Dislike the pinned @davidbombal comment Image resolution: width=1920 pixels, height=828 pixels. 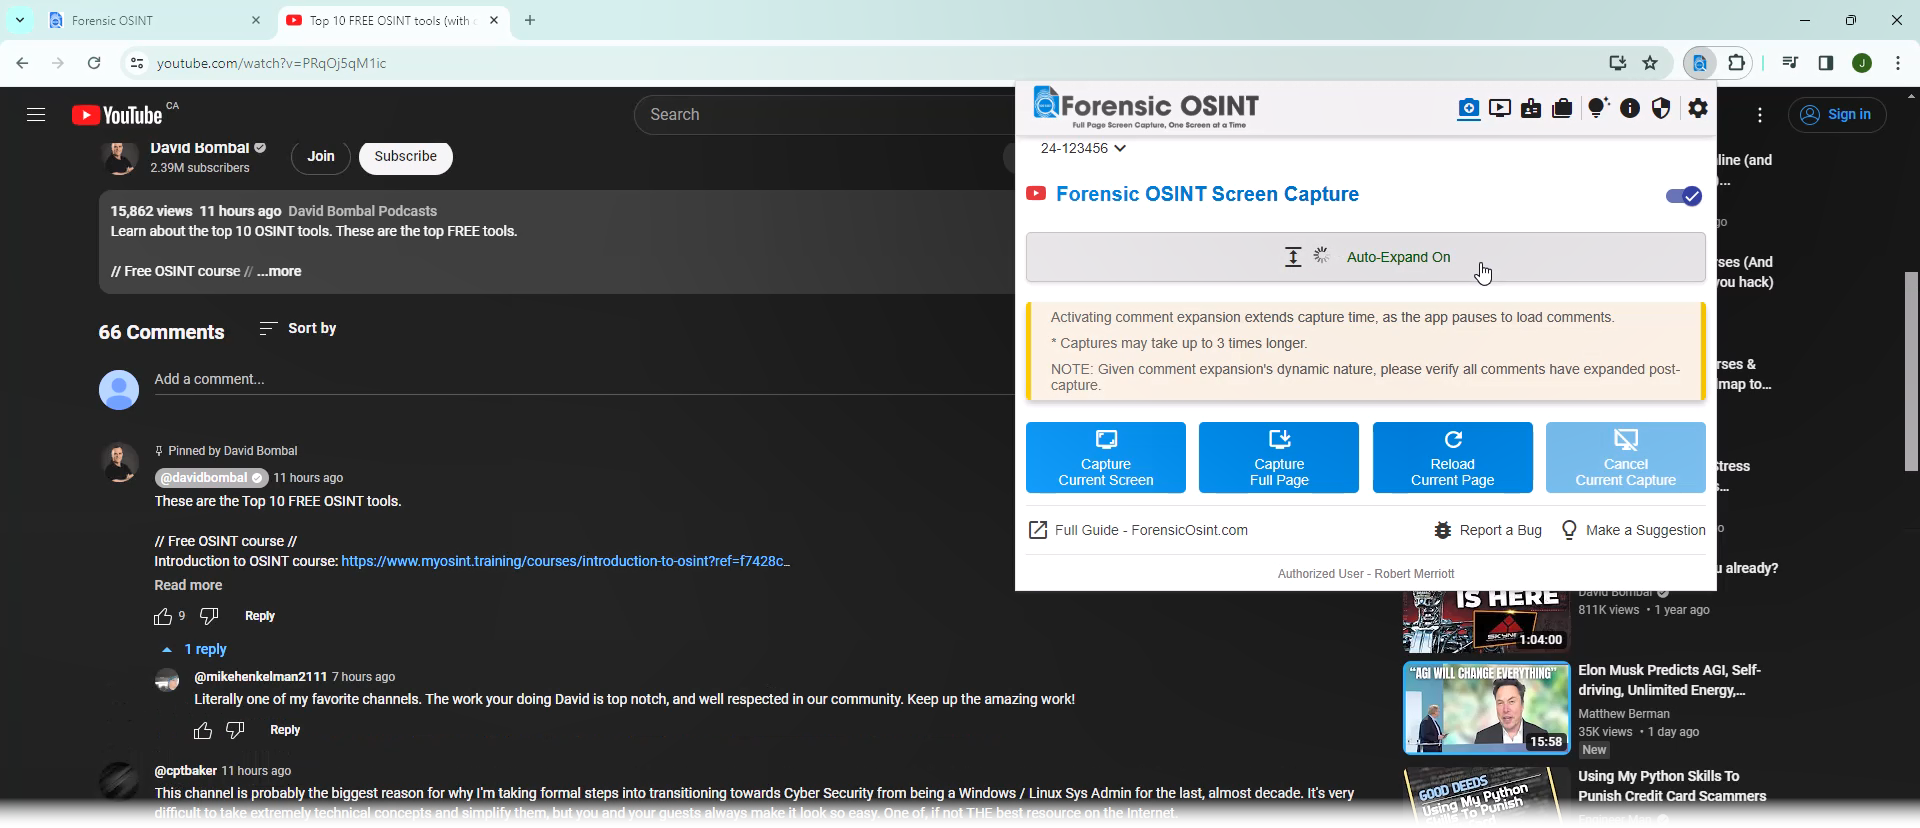click(209, 616)
